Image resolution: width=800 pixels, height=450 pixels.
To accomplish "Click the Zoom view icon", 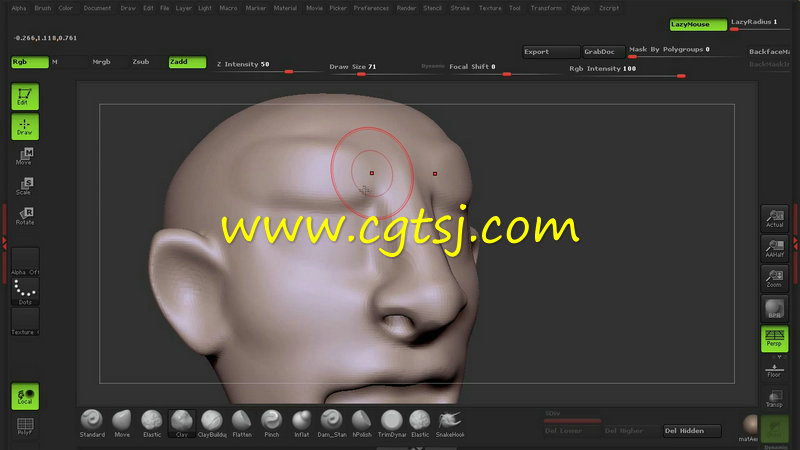I will (774, 278).
